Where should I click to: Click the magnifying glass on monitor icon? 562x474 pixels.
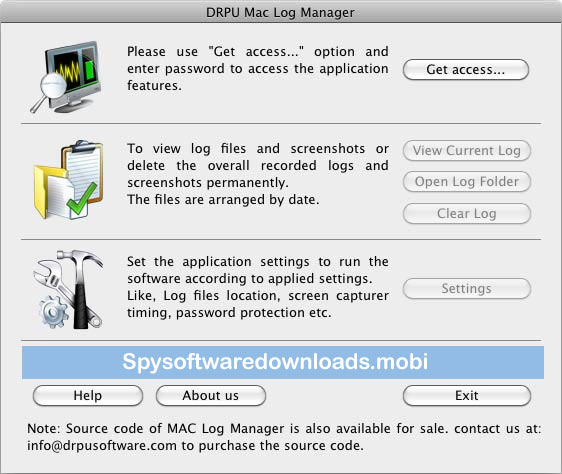[49, 90]
